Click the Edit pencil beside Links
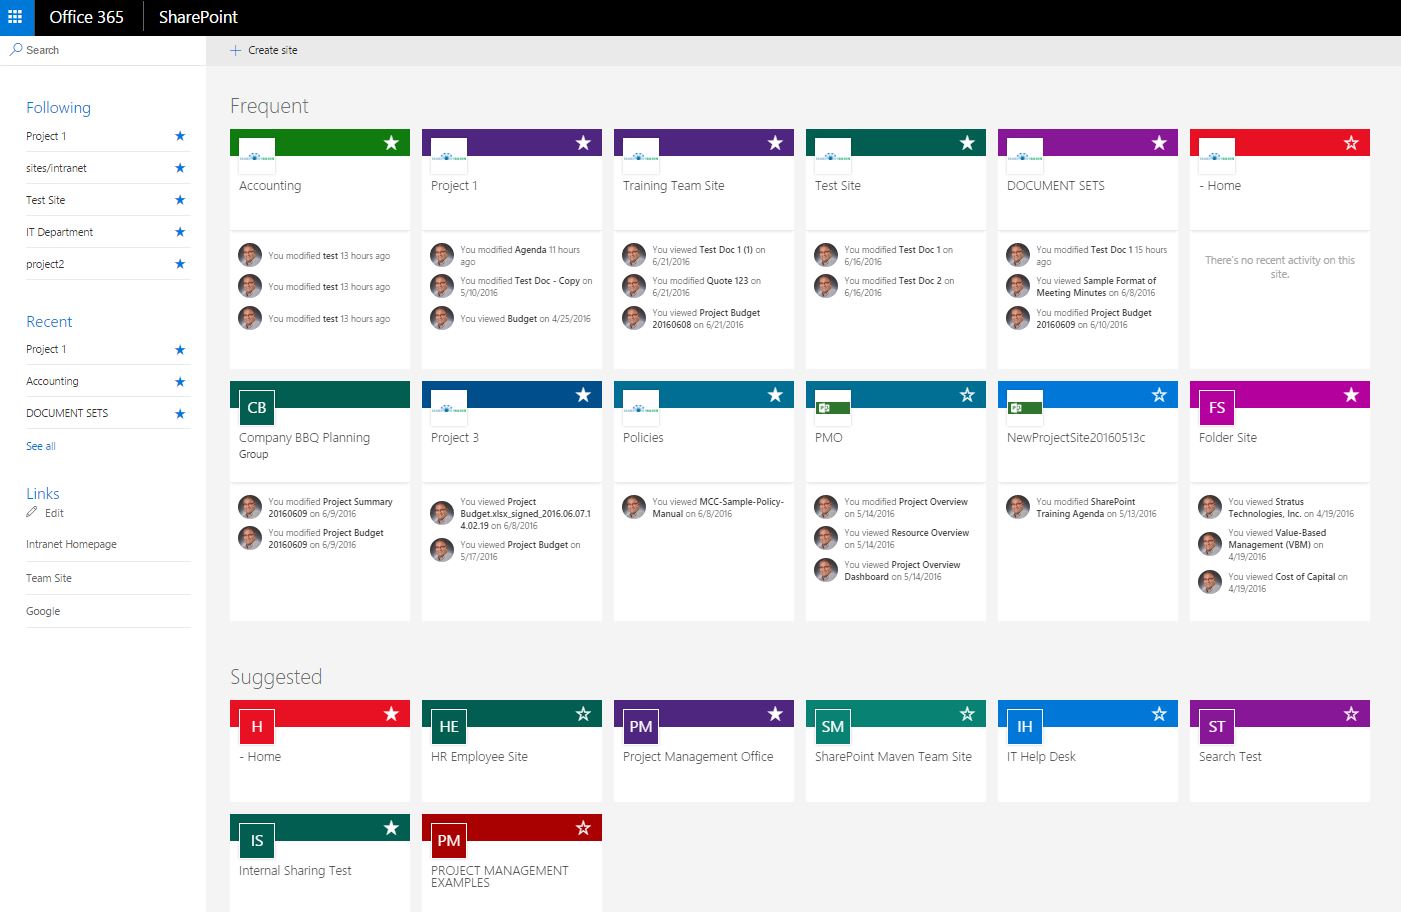The height and width of the screenshot is (912, 1401). coord(31,513)
